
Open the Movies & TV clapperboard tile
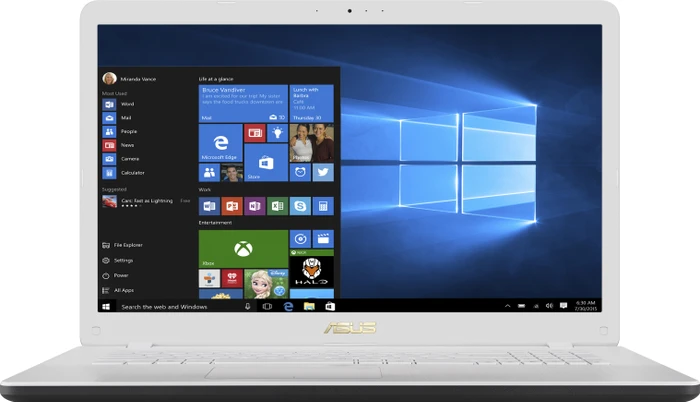pyautogui.click(x=323, y=239)
